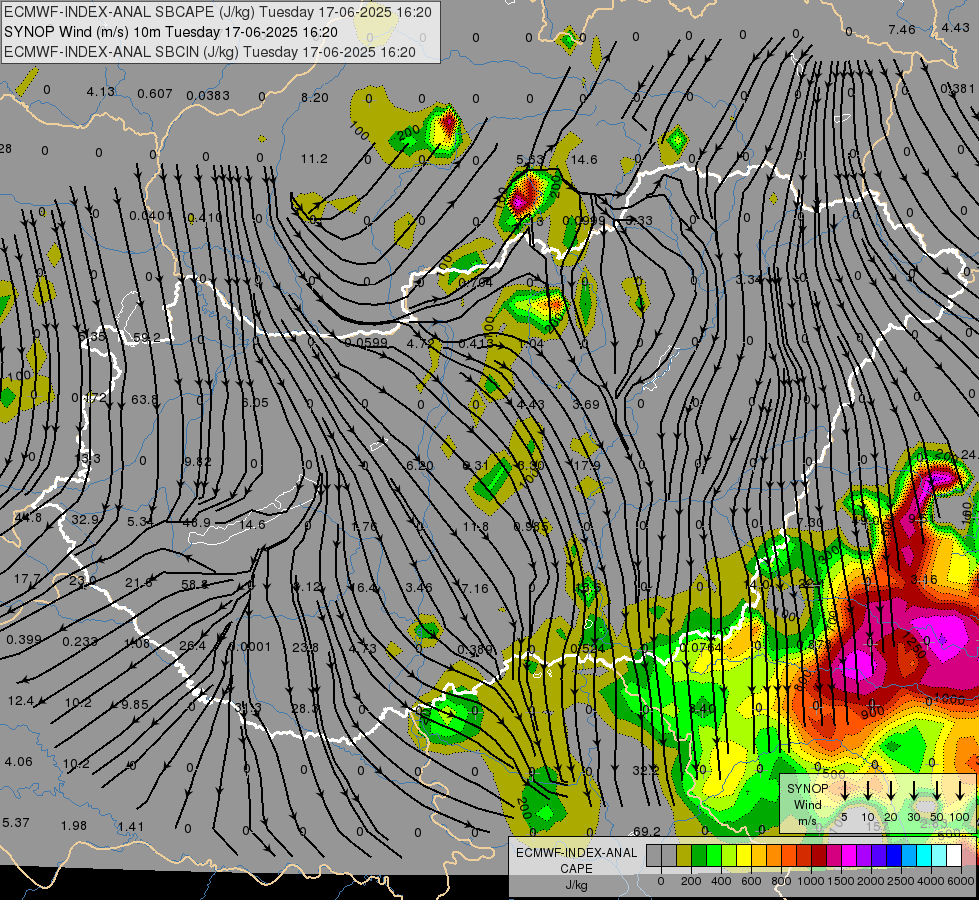
Task: Click the 6.20 value on the map
Action: tap(420, 465)
